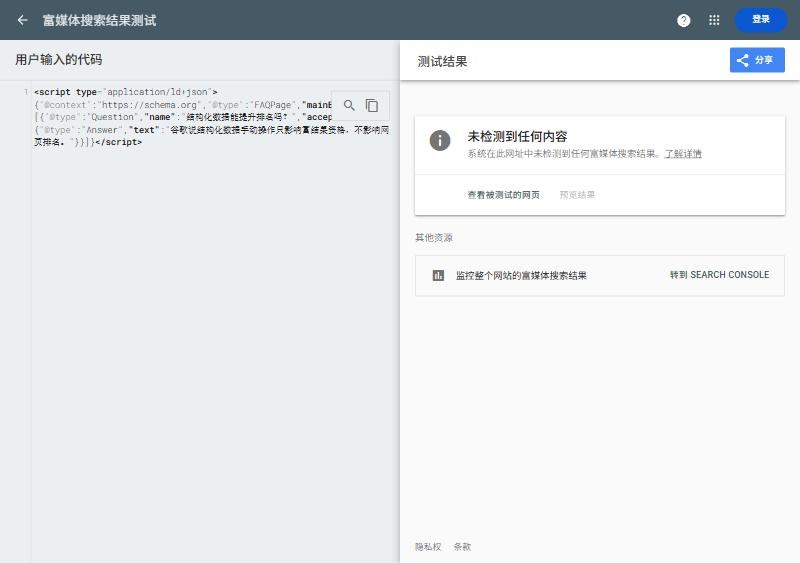
Task: Click the closing </script> tag in code
Action: point(118,142)
